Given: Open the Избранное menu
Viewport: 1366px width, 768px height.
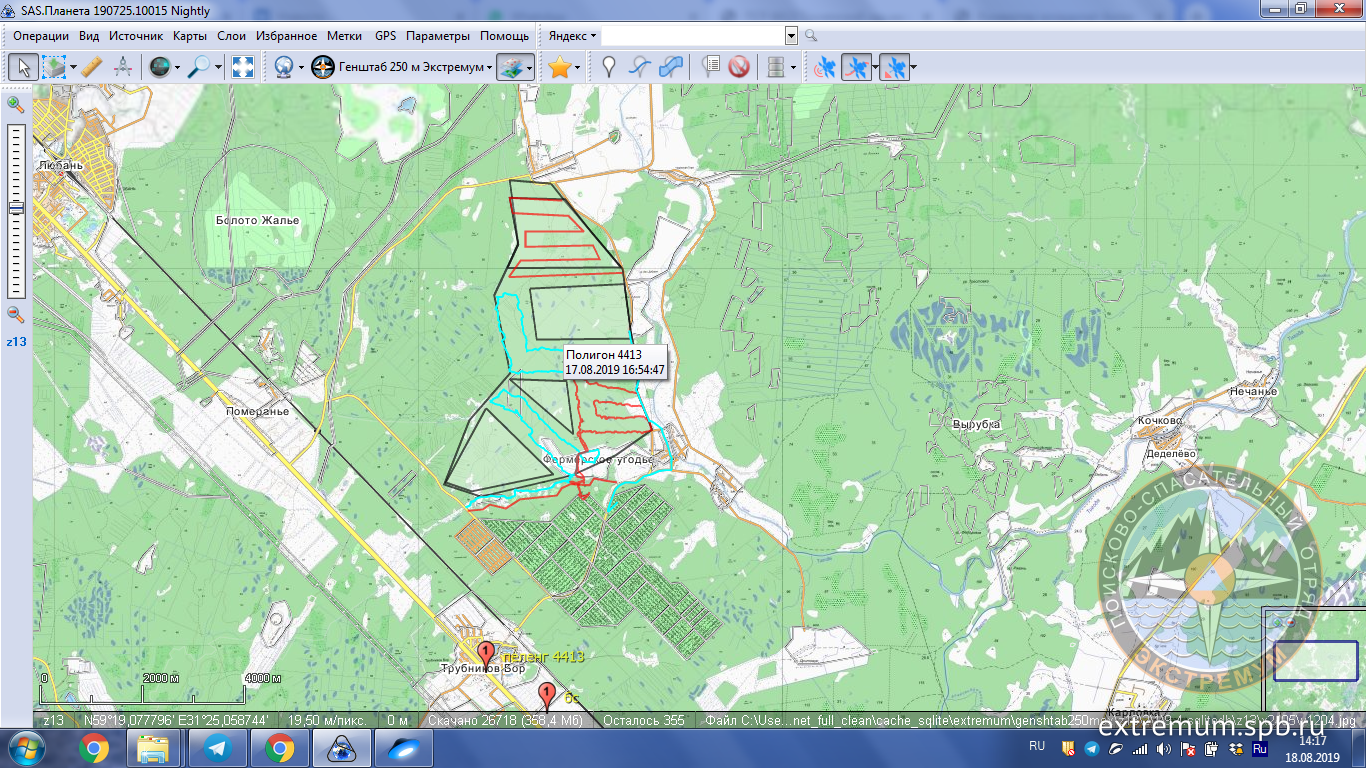Looking at the screenshot, I should (287, 36).
